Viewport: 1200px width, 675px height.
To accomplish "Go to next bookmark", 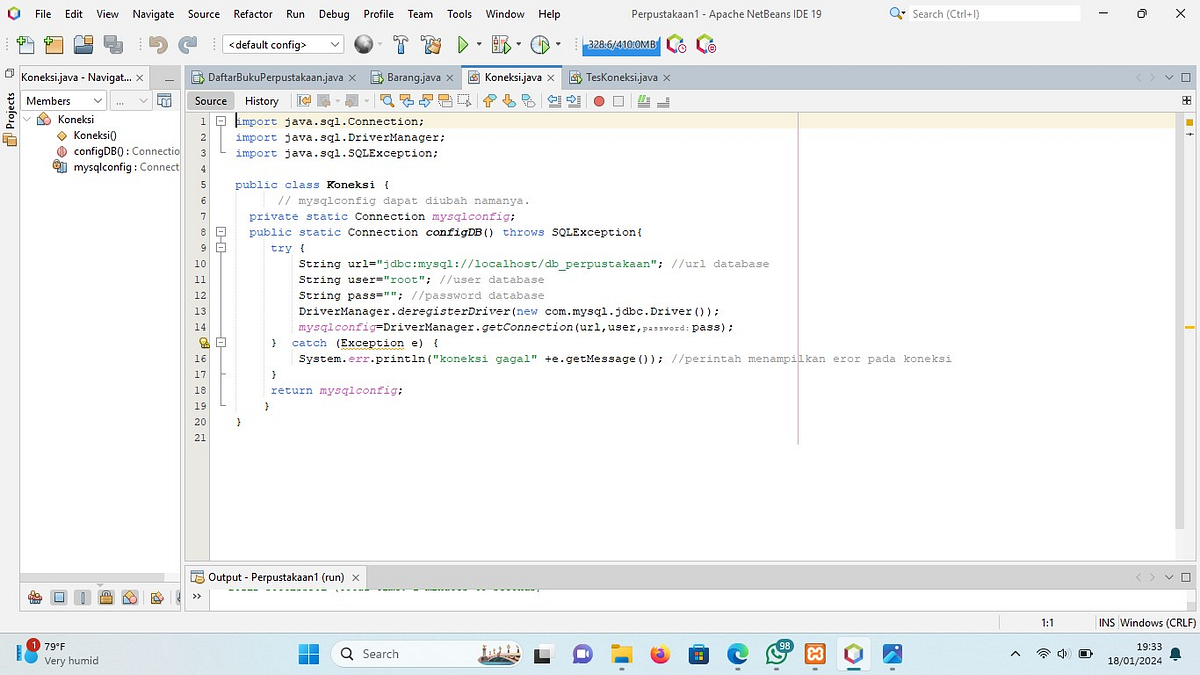I will (509, 101).
